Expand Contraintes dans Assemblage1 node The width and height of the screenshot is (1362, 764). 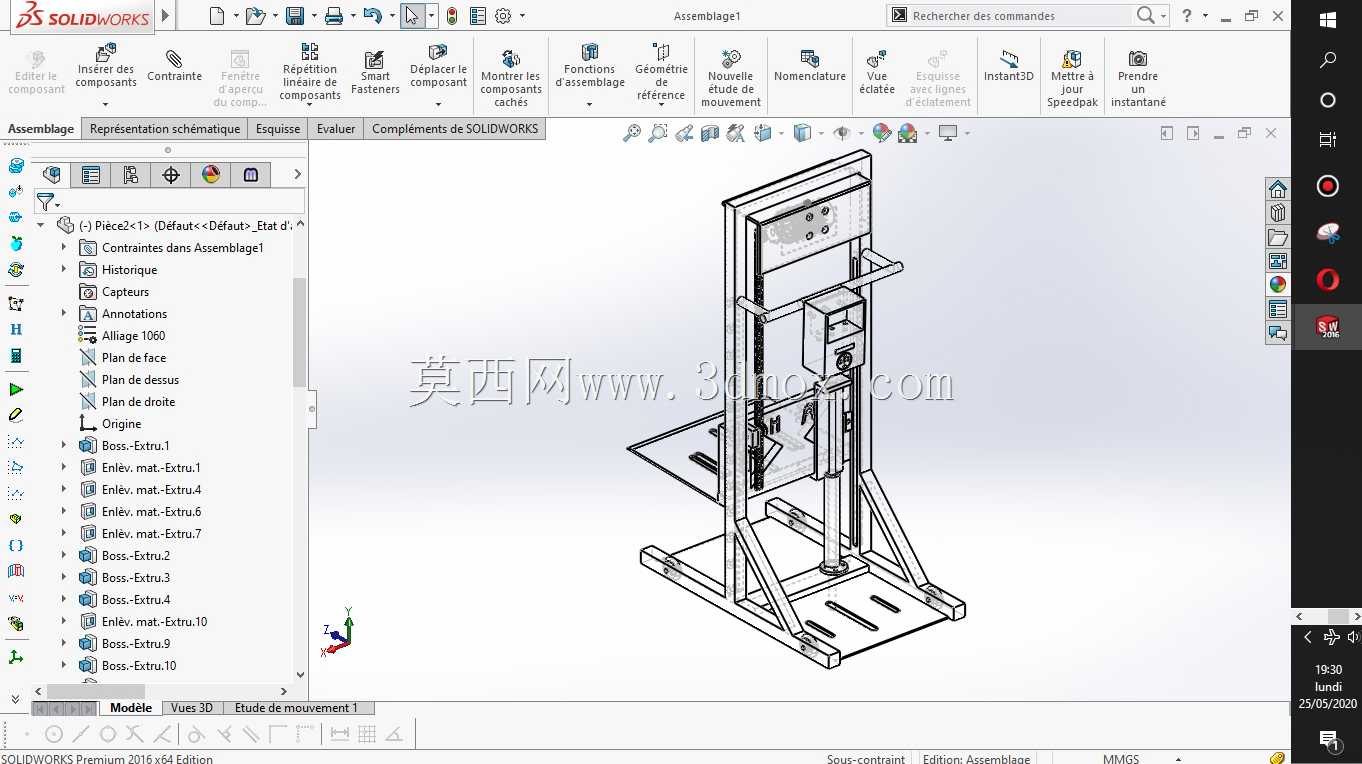[64, 247]
